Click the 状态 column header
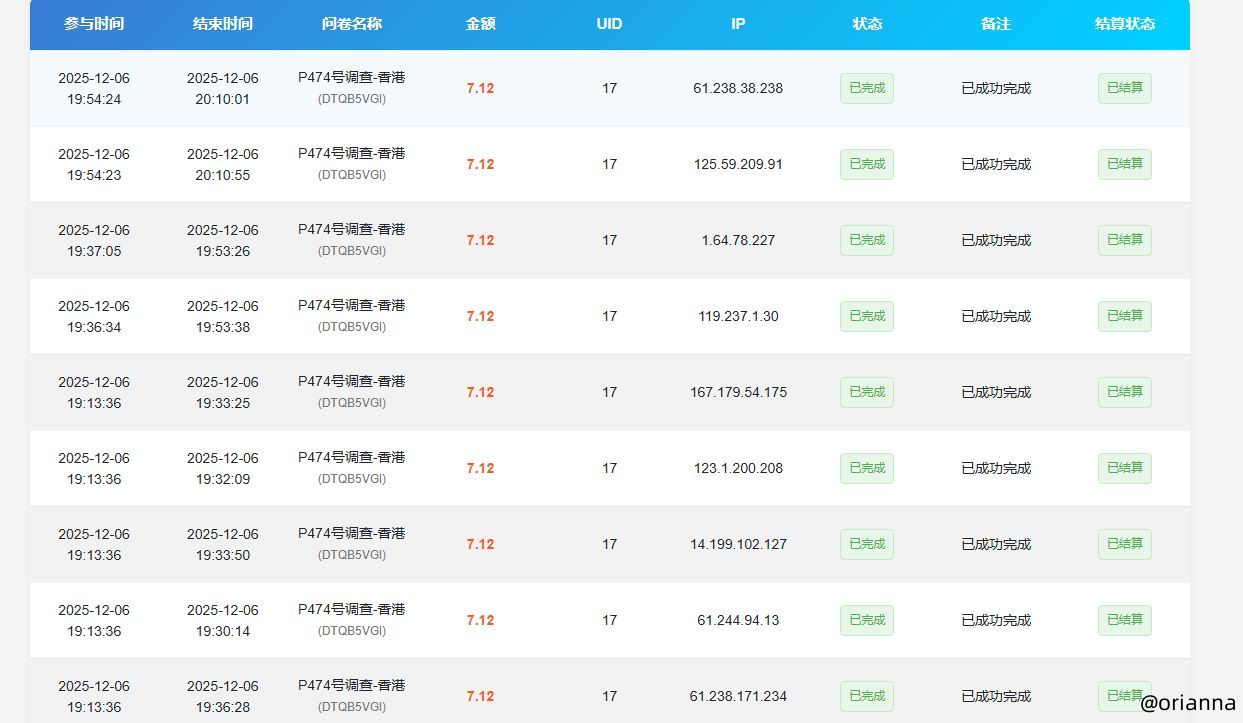Viewport: 1243px width, 723px height. coord(867,24)
